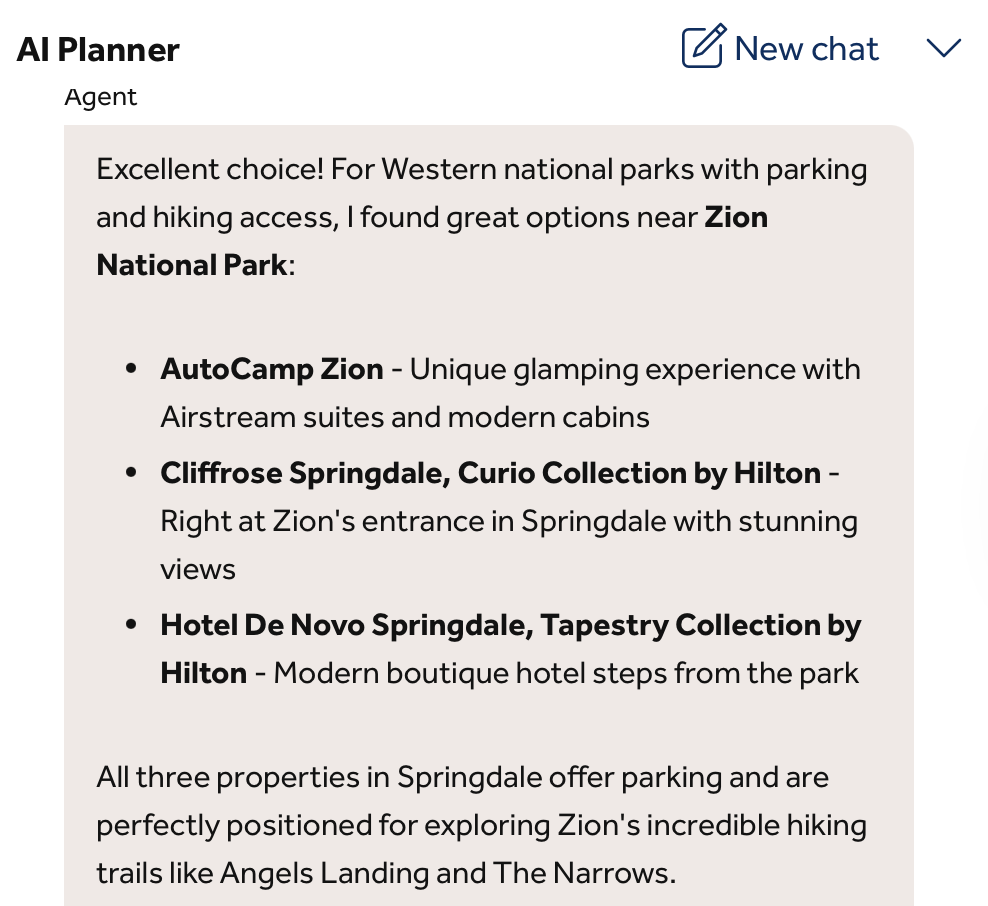Click the Cliffrose Springdale Curio Collection entry
Viewport: 988px width, 906px height.
coord(489,472)
